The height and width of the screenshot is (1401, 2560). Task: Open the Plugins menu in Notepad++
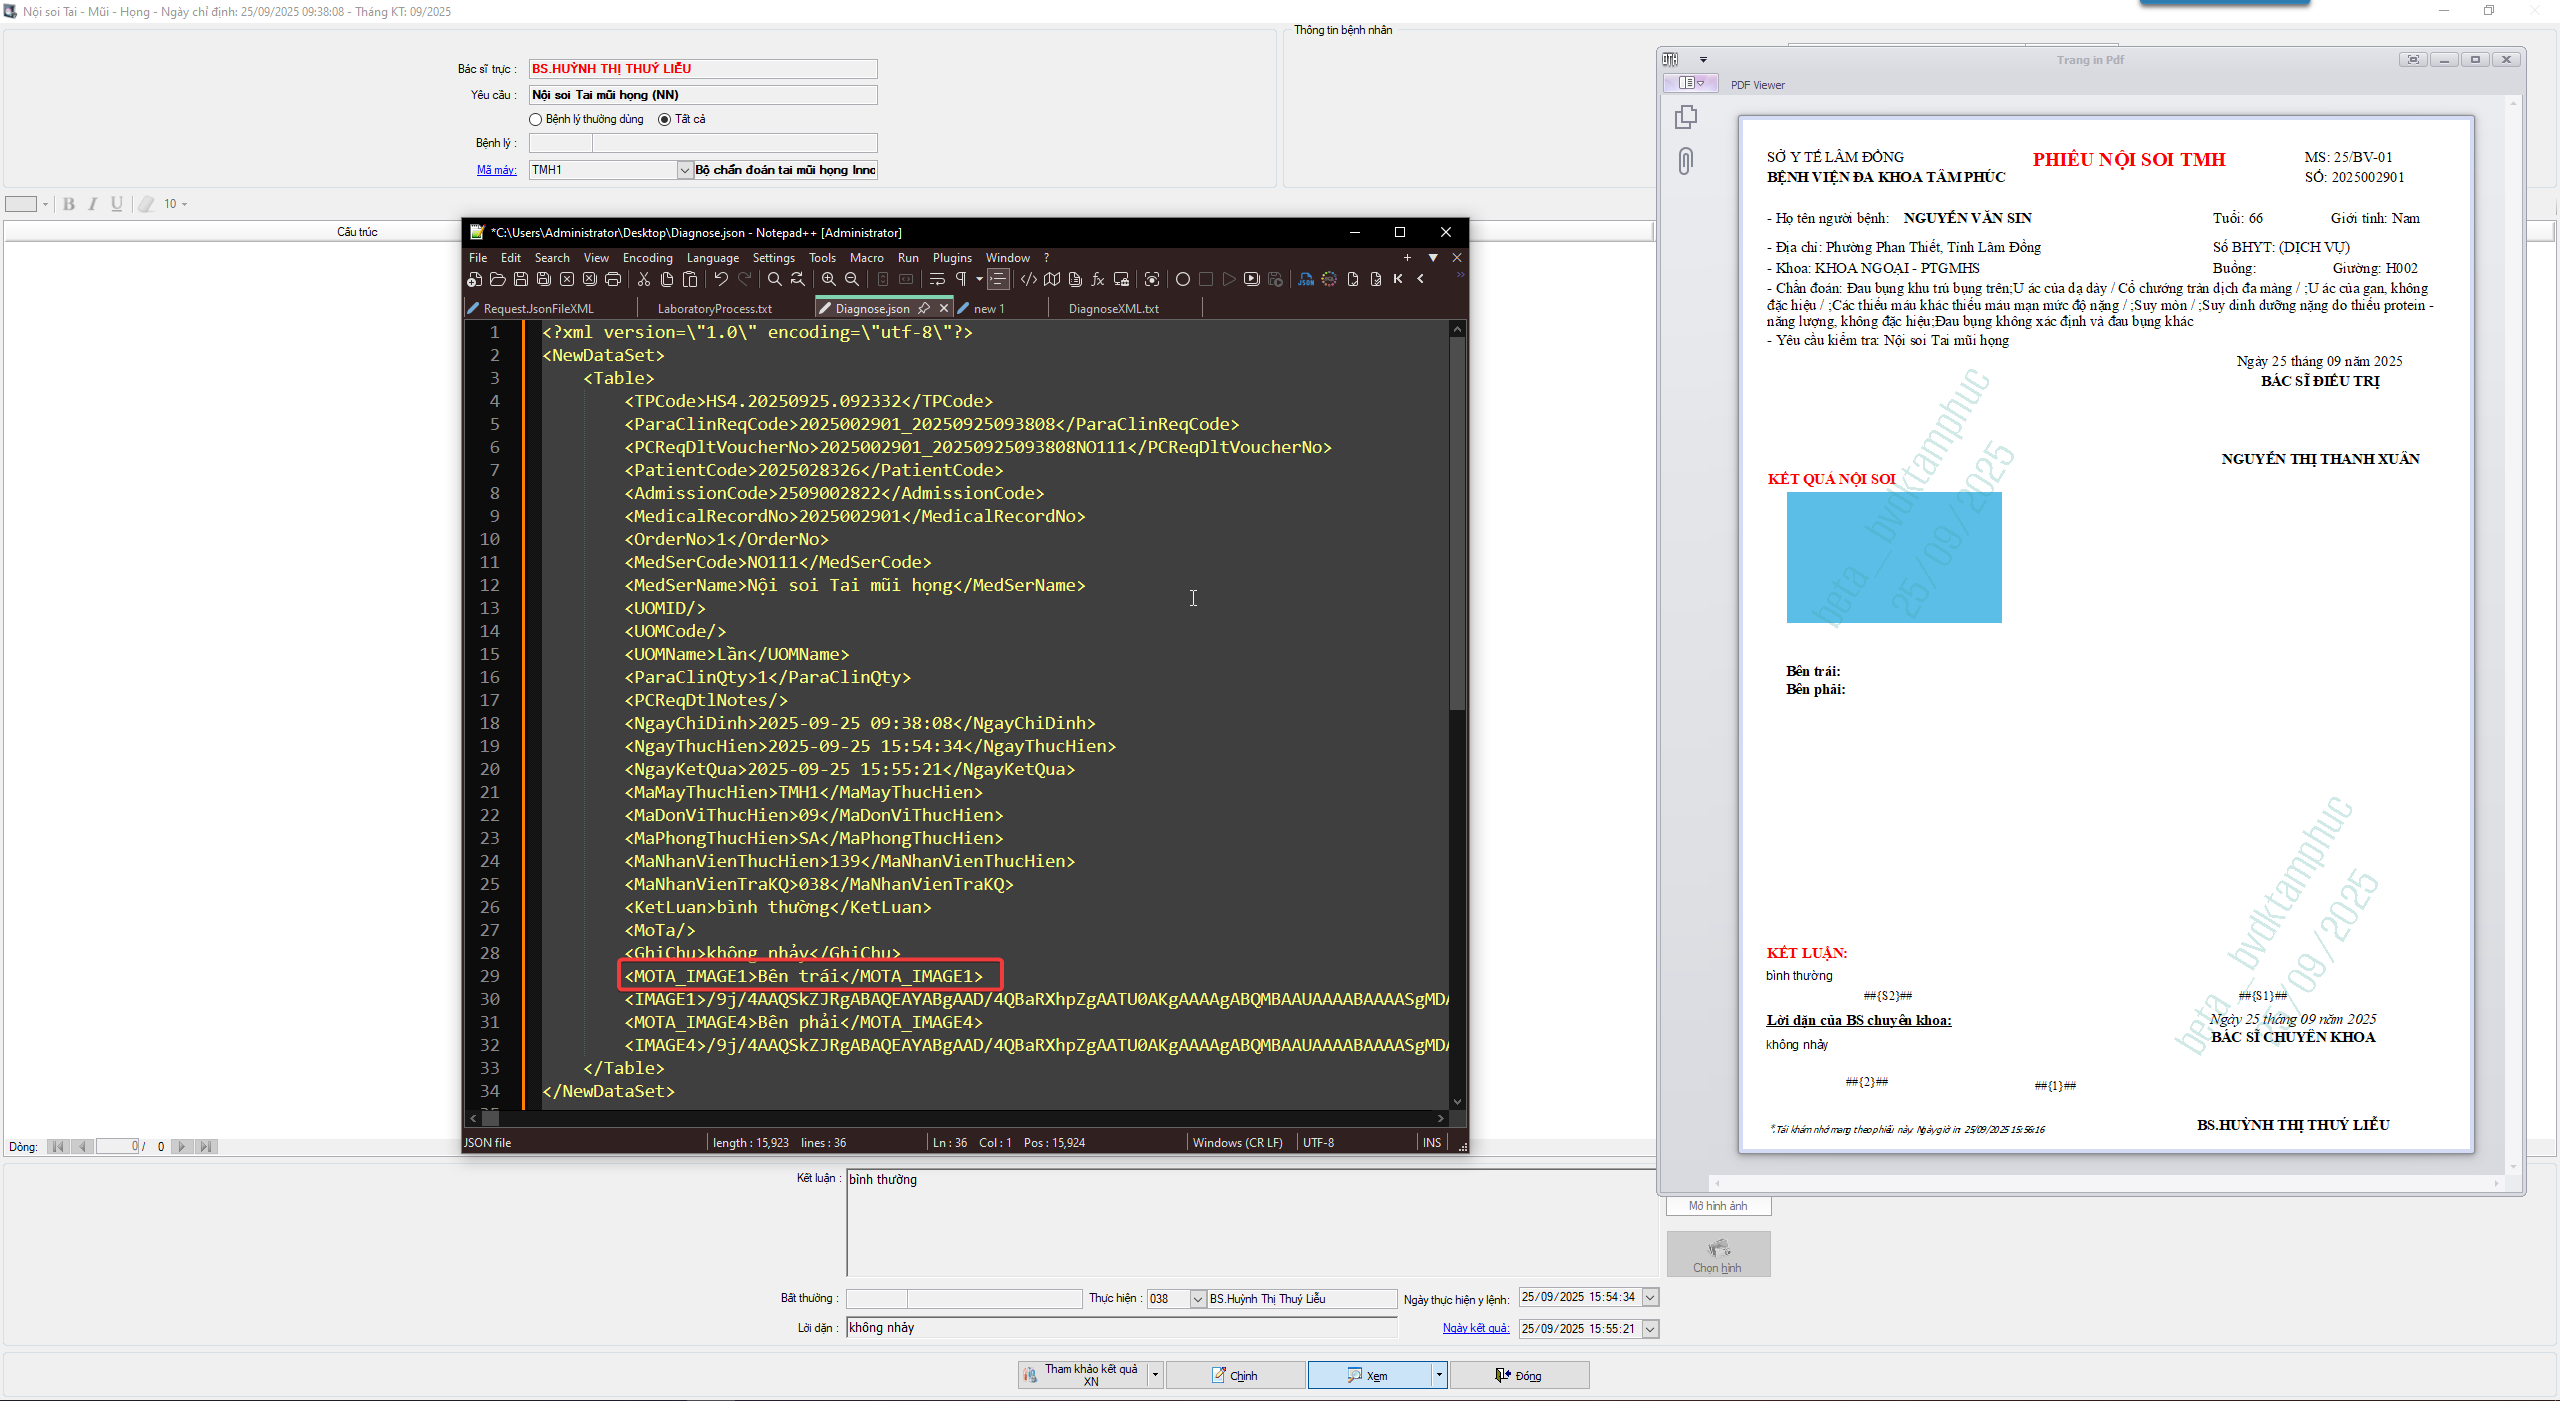[x=951, y=258]
